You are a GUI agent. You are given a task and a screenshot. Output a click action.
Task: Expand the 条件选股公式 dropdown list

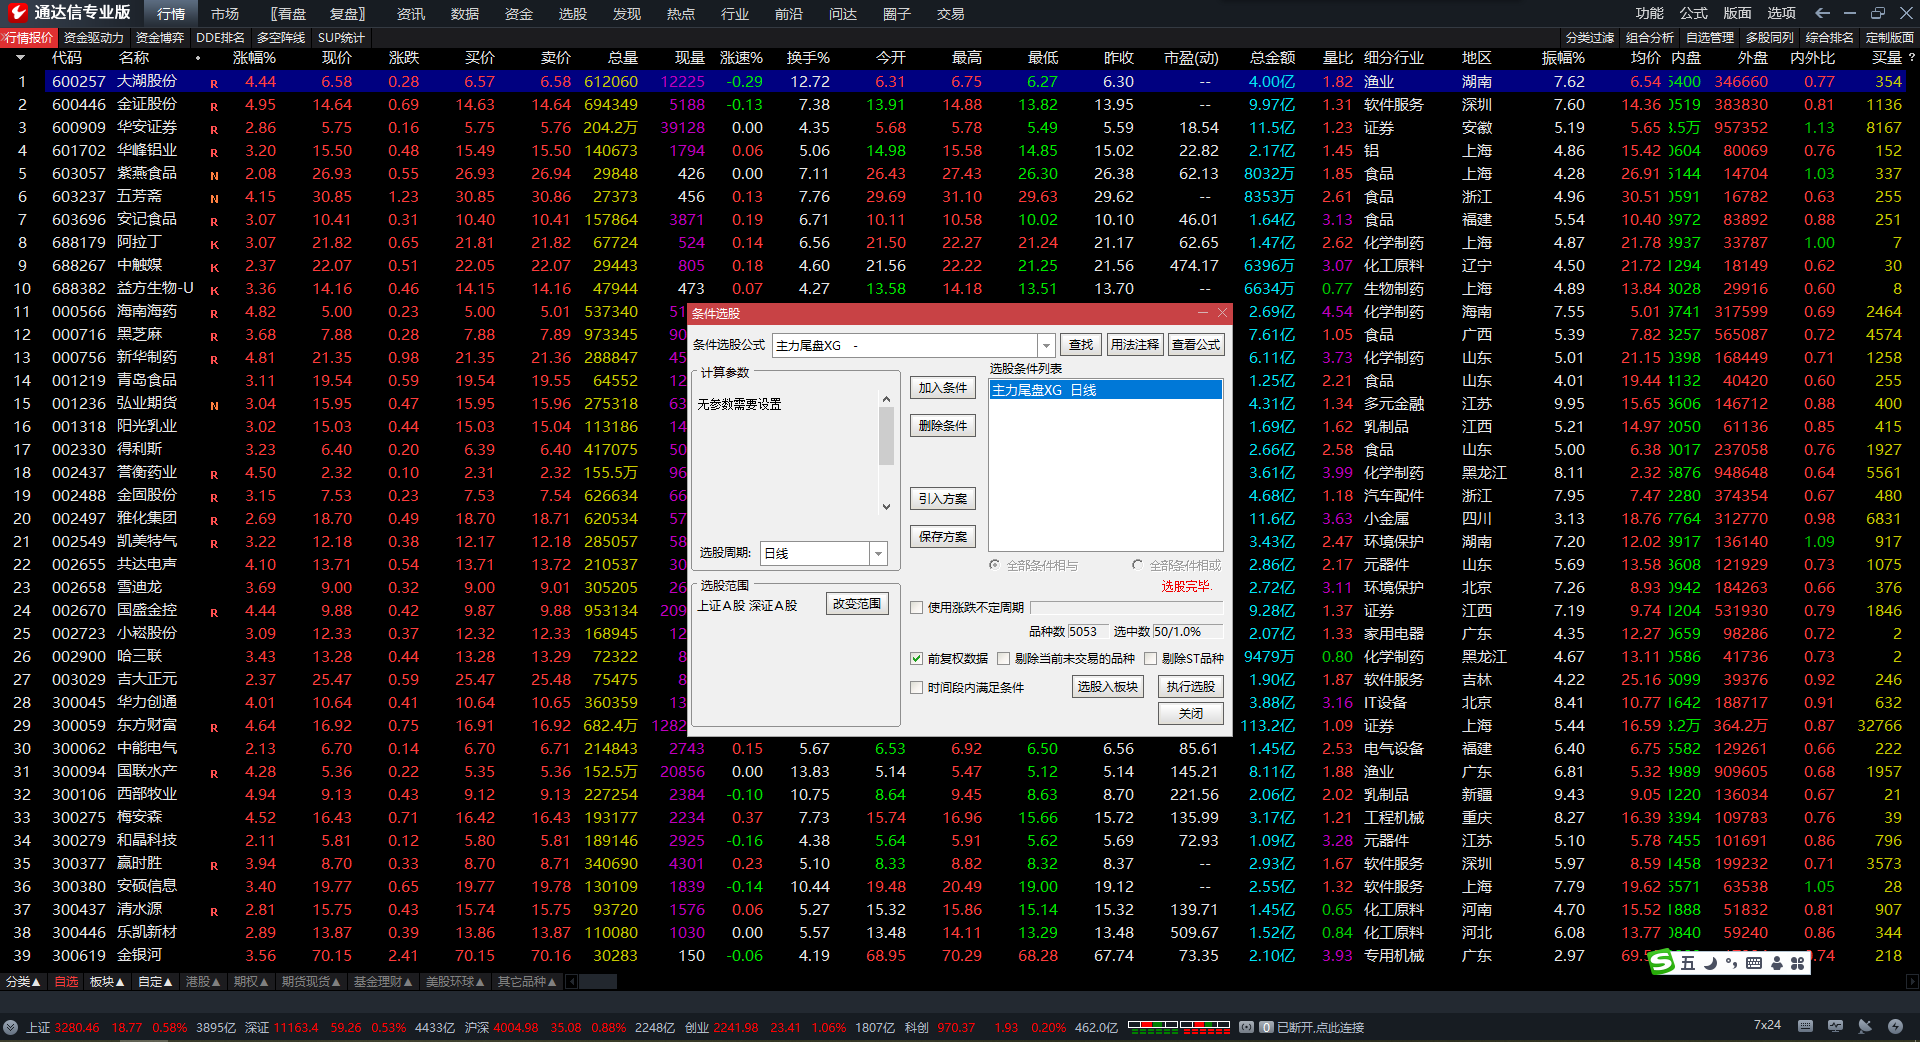click(1046, 345)
